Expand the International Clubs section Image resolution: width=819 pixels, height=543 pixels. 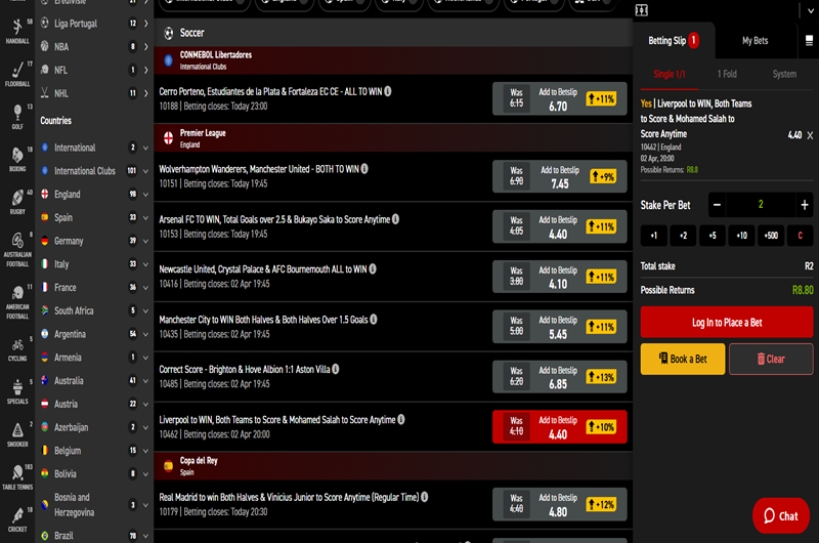(x=96, y=171)
